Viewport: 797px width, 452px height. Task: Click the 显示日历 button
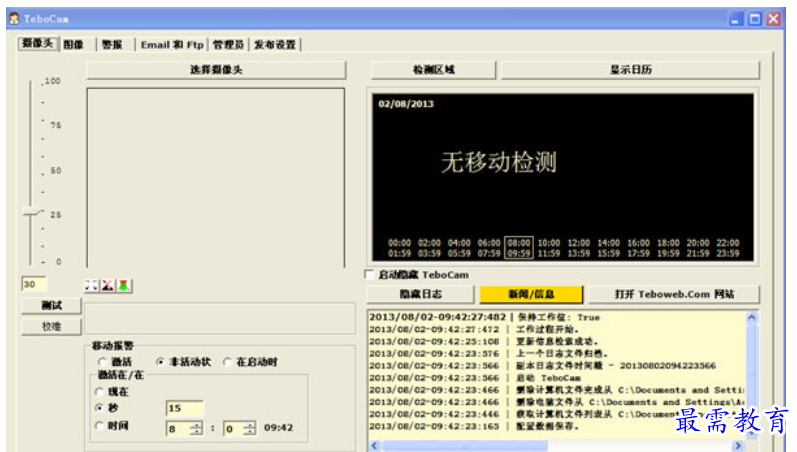coord(631,70)
